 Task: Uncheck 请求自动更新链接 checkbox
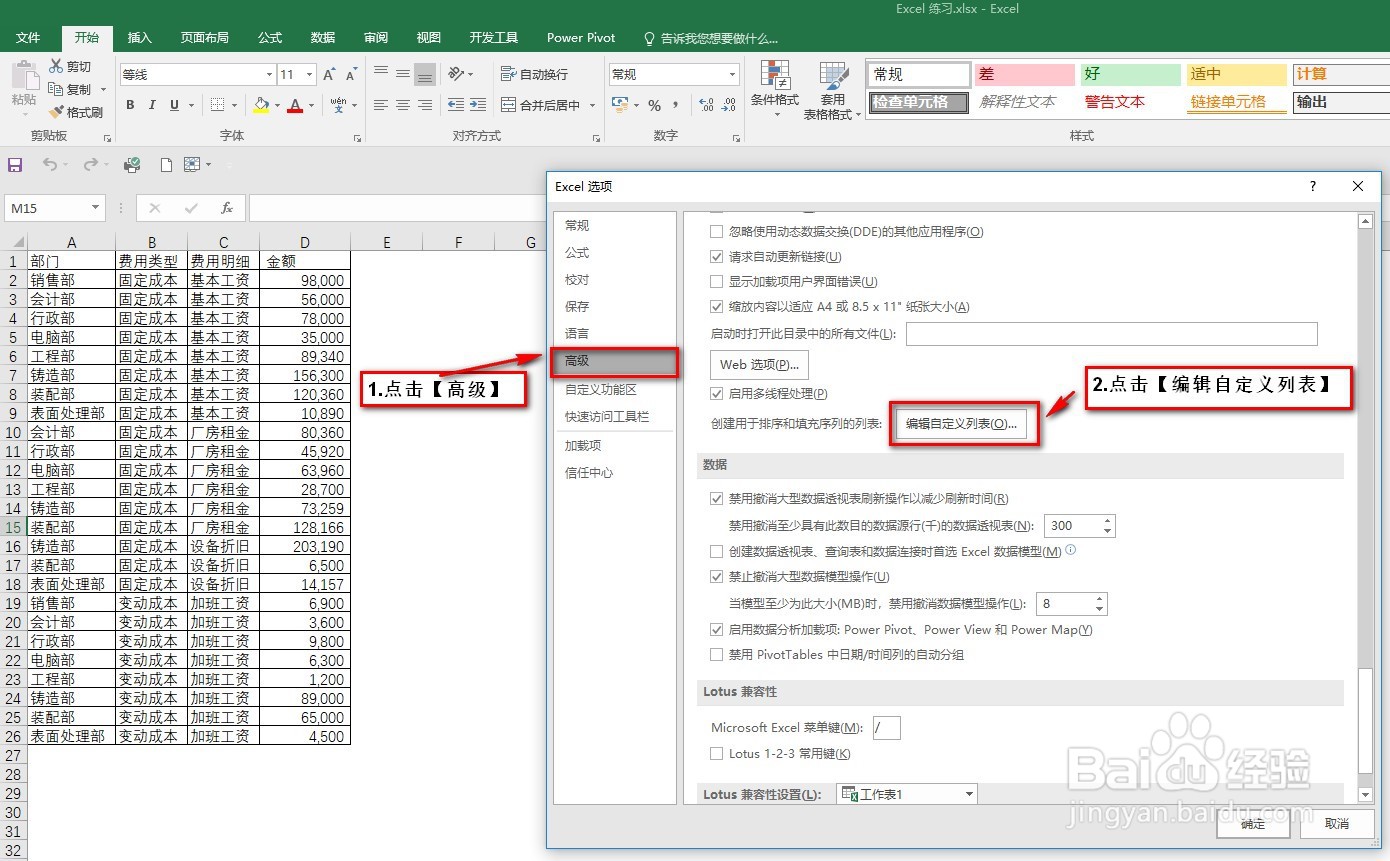[716, 257]
